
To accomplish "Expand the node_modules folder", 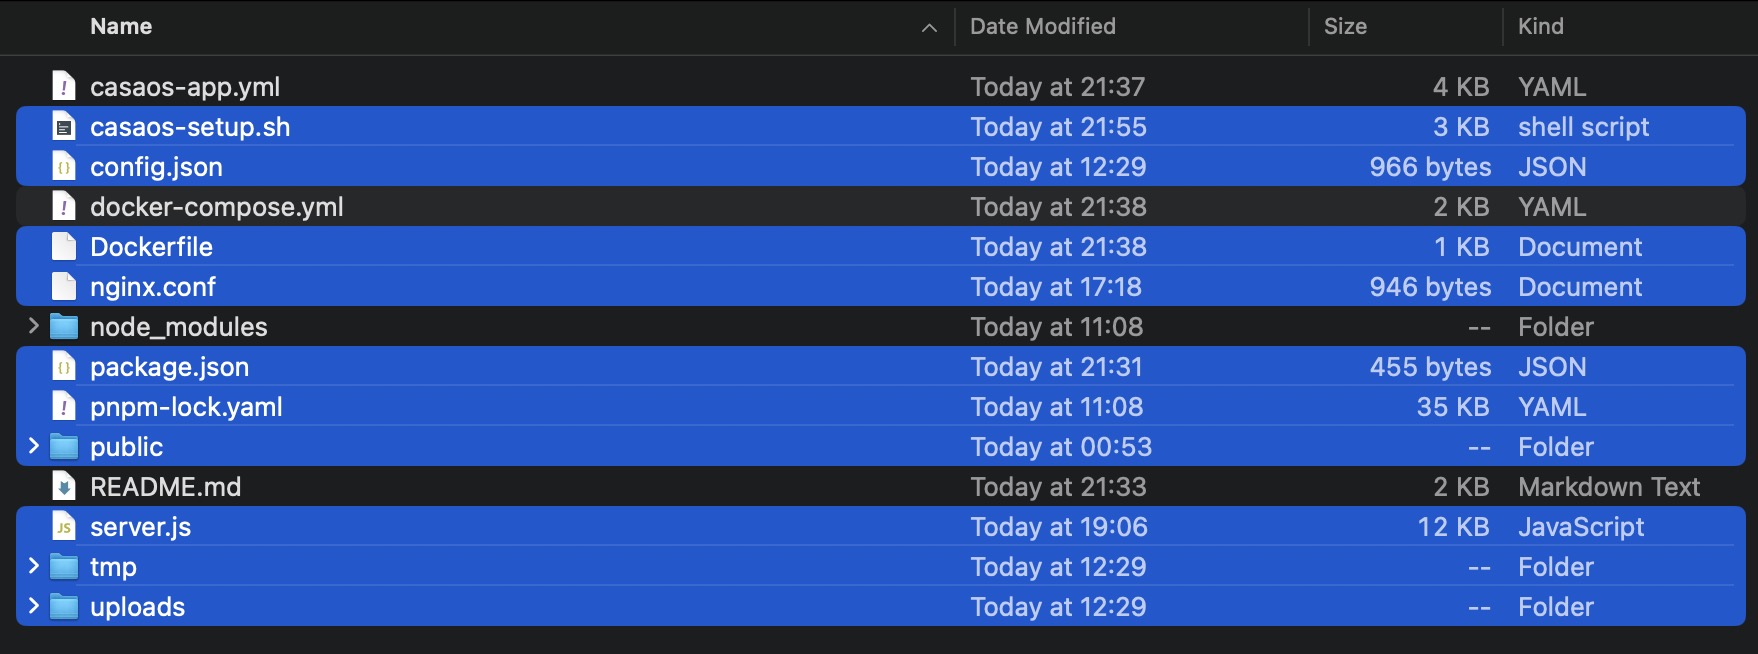I will click(33, 326).
